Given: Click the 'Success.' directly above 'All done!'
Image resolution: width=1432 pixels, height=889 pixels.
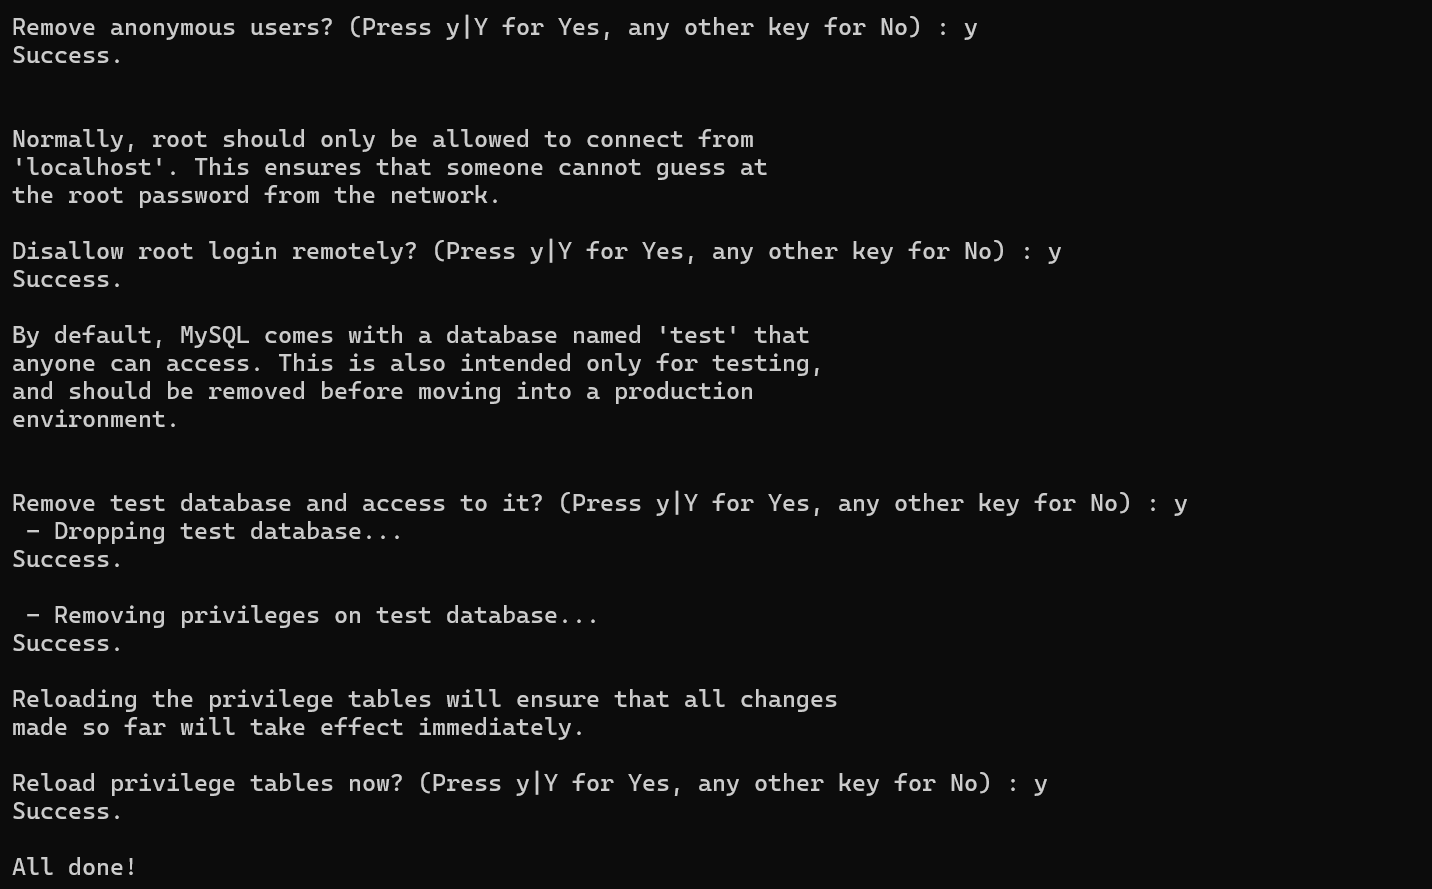Looking at the screenshot, I should [x=67, y=811].
